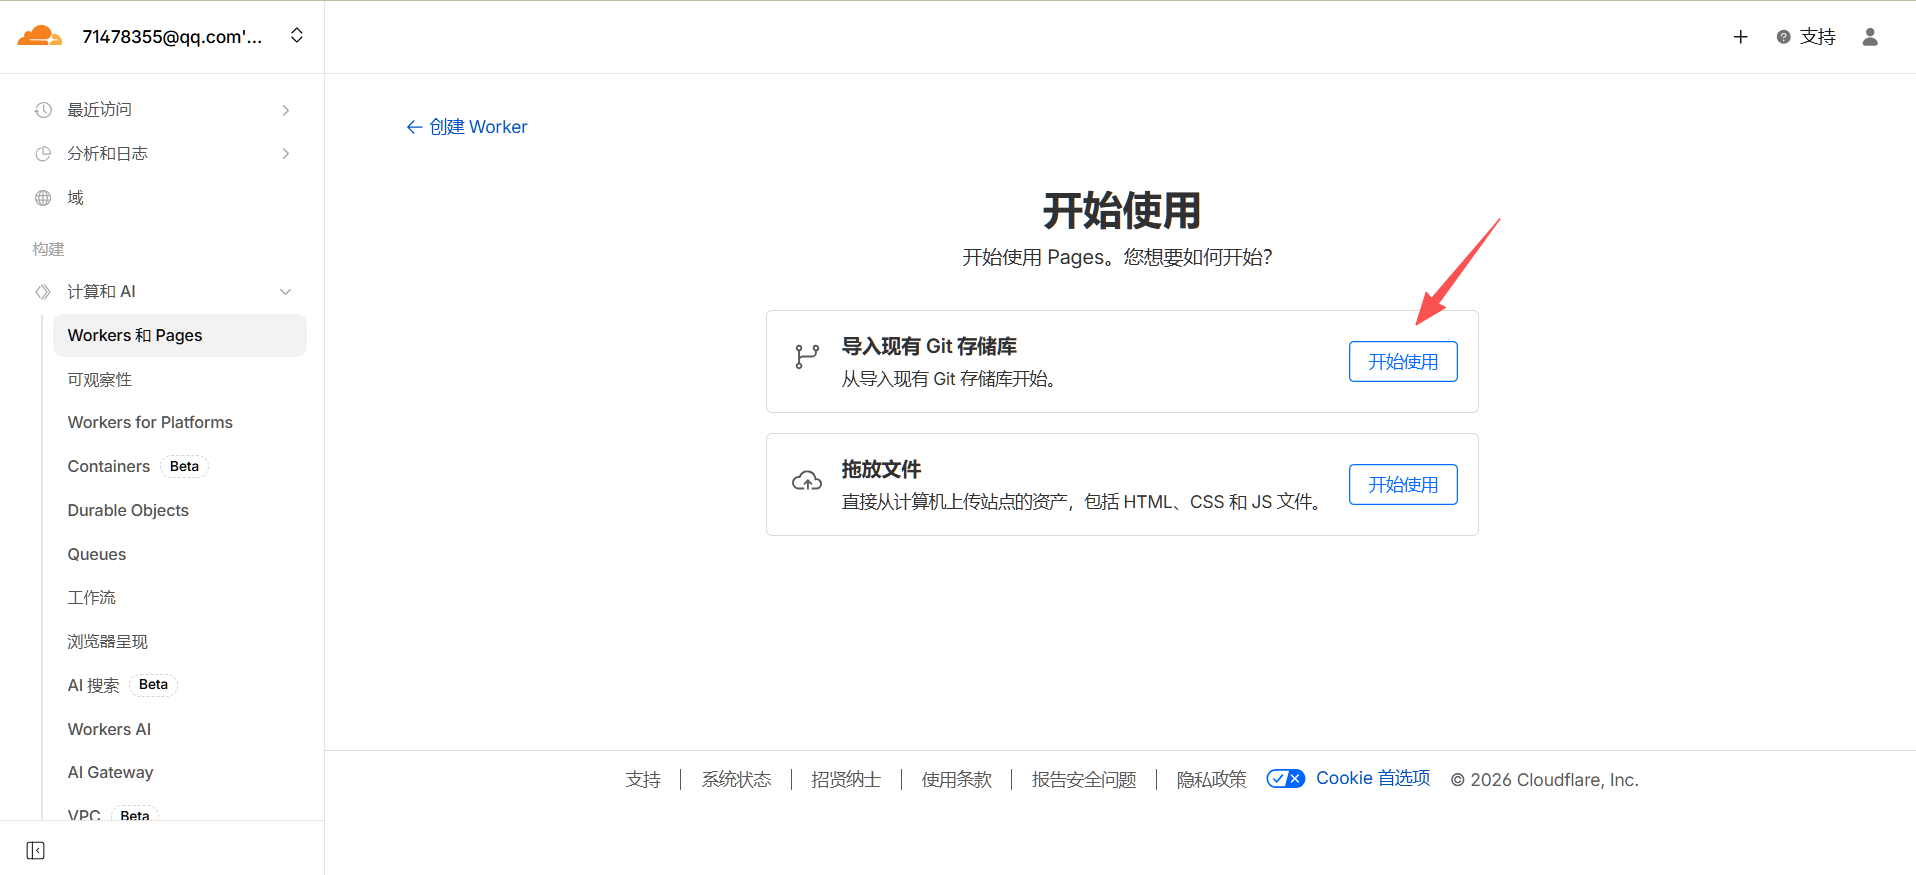Viewport: 1916px width, 875px height.
Task: Click the plus add icon in header
Action: (1740, 37)
